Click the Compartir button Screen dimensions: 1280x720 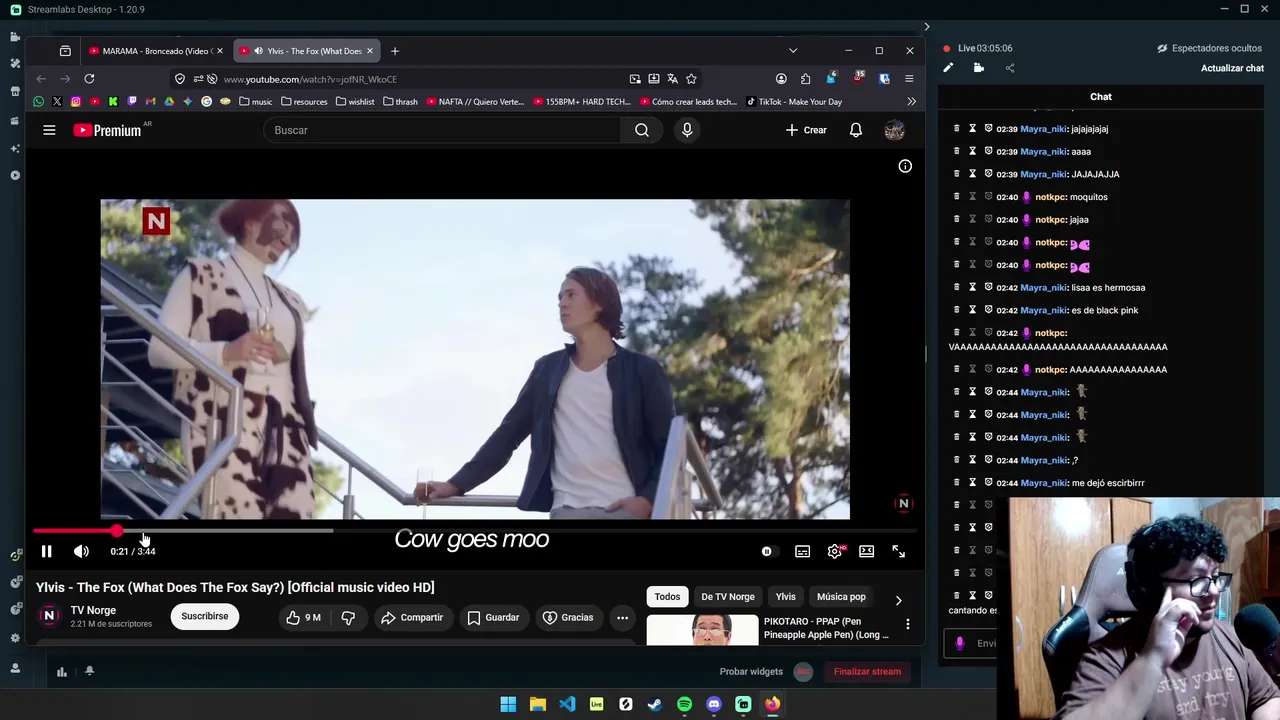point(412,618)
